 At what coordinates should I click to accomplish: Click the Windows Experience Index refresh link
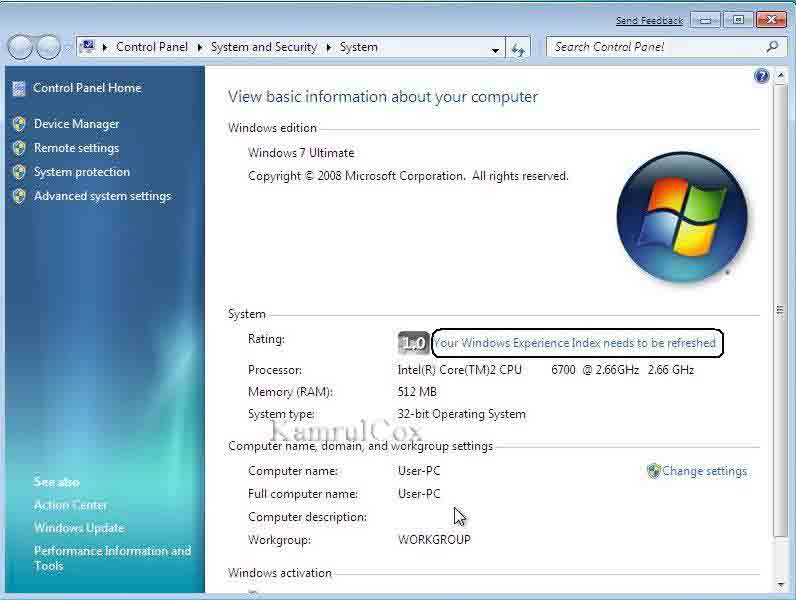[574, 343]
